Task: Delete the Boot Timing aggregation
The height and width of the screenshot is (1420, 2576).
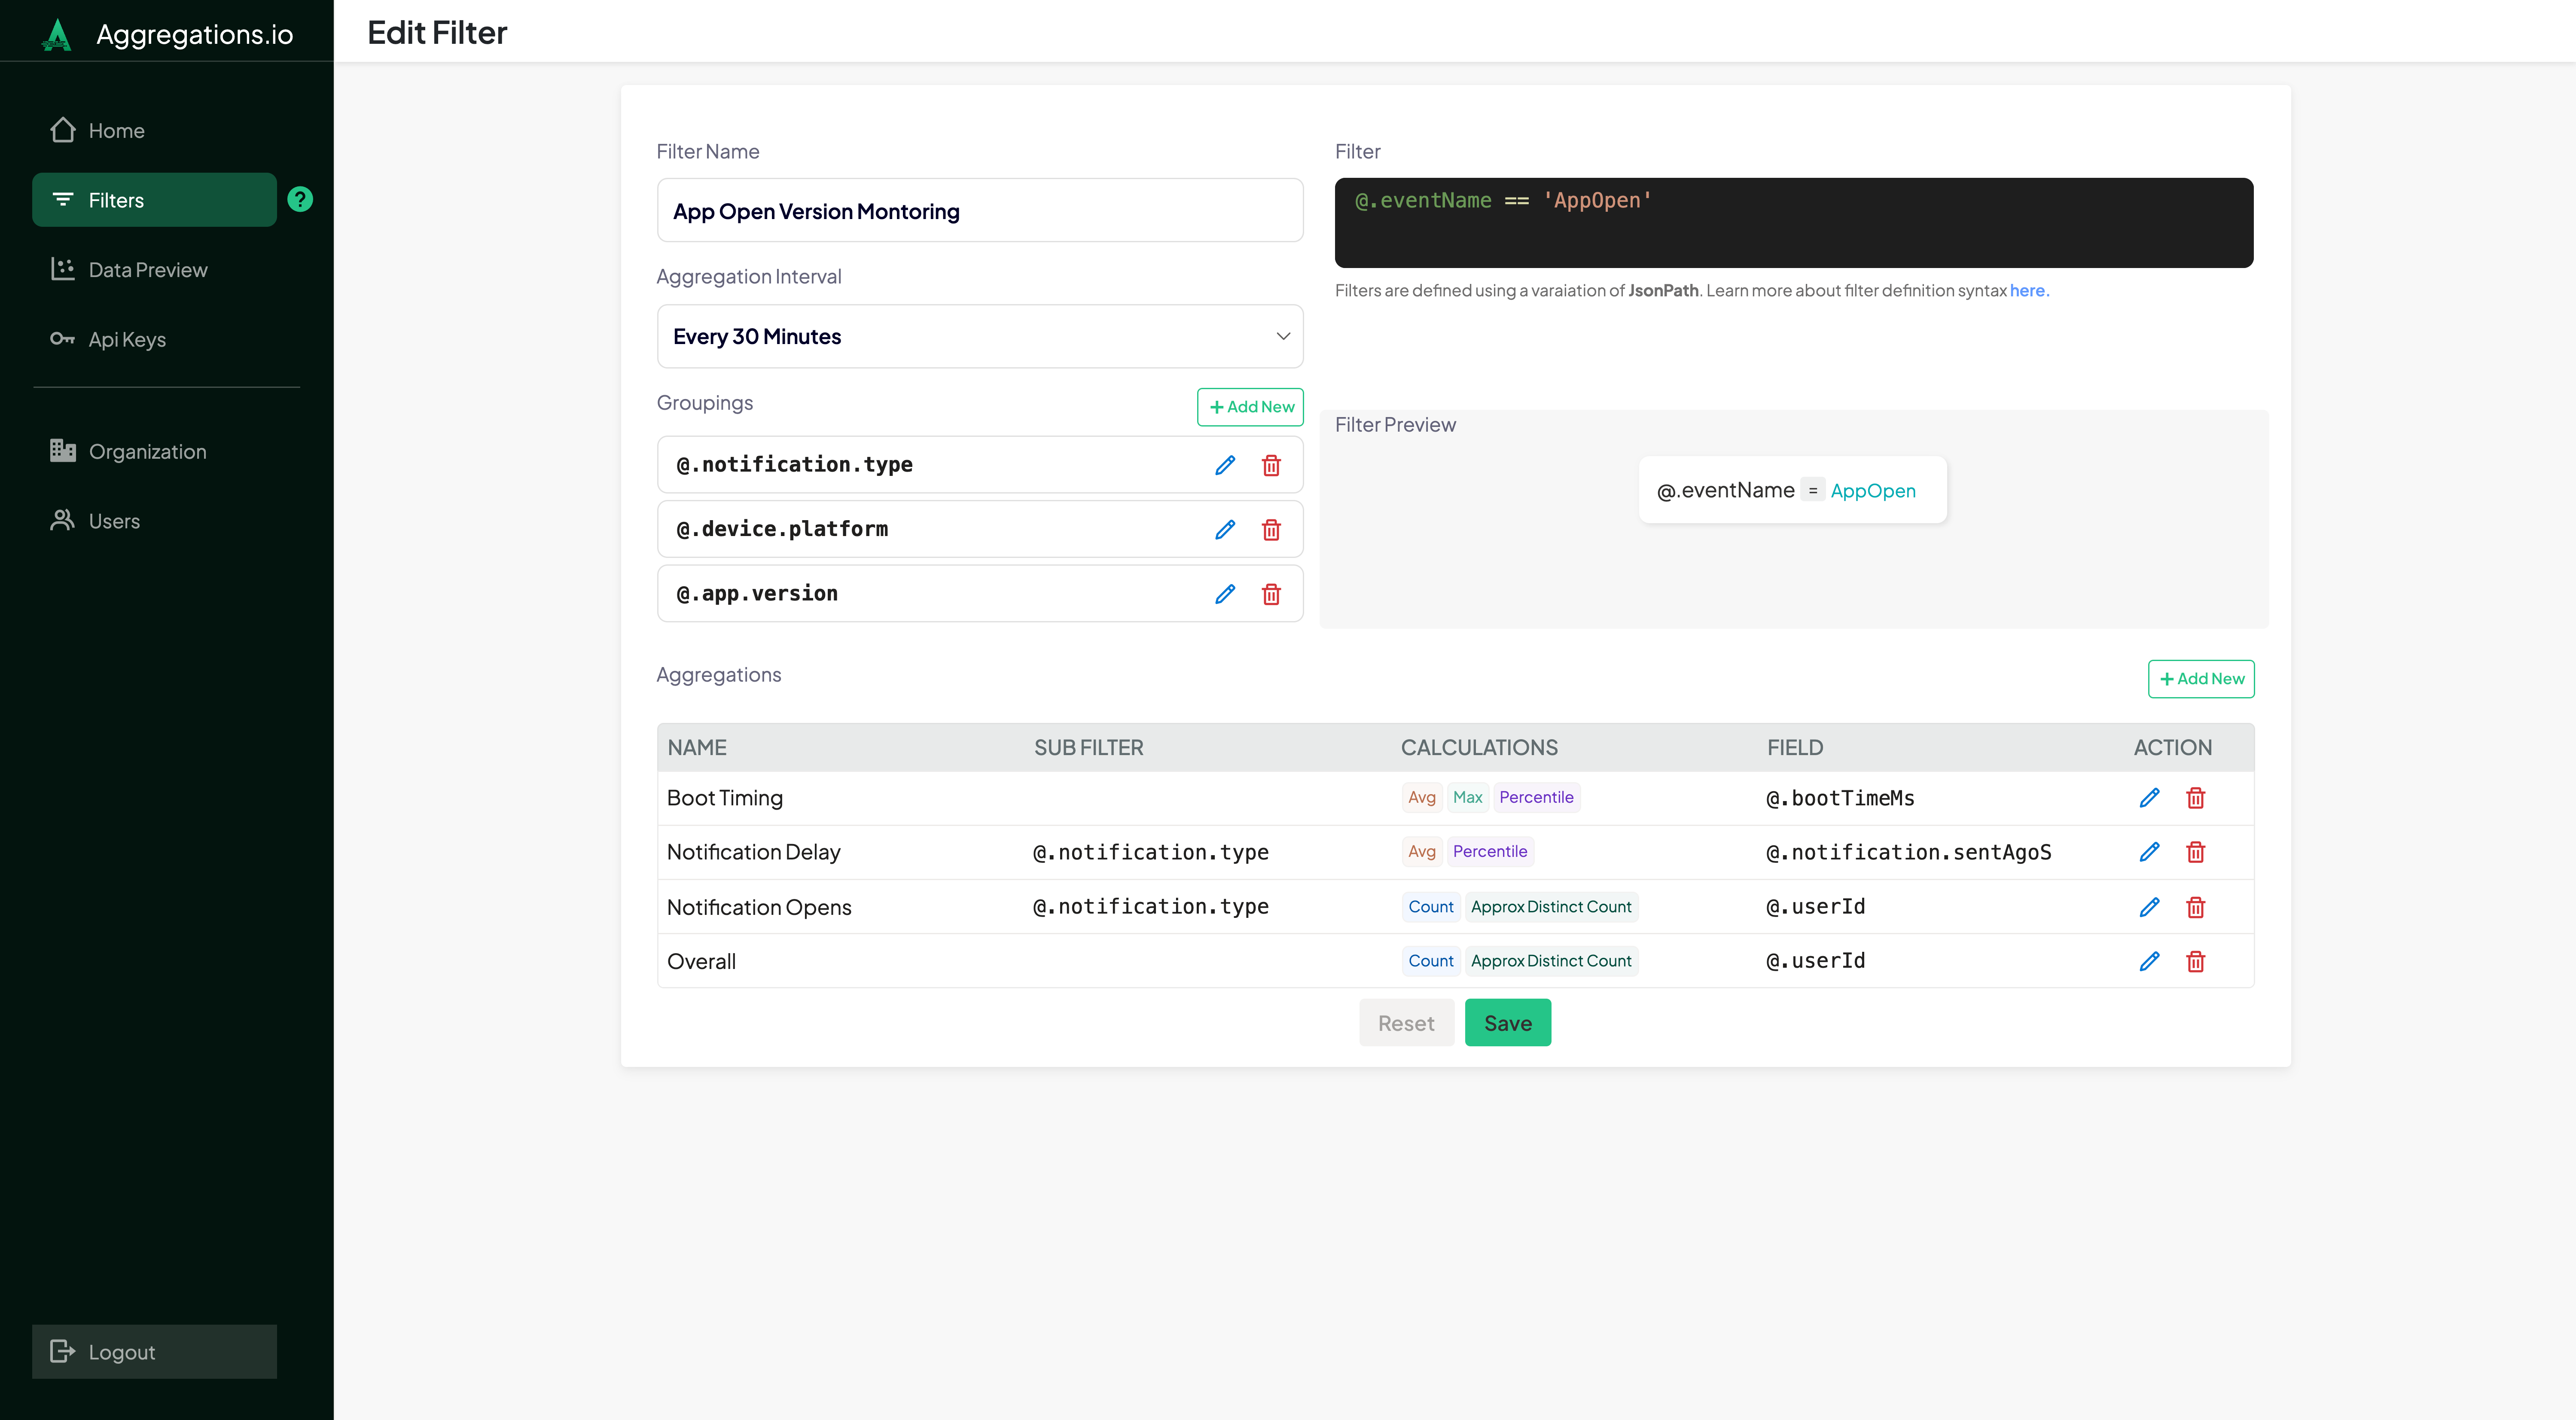Action: point(2195,798)
